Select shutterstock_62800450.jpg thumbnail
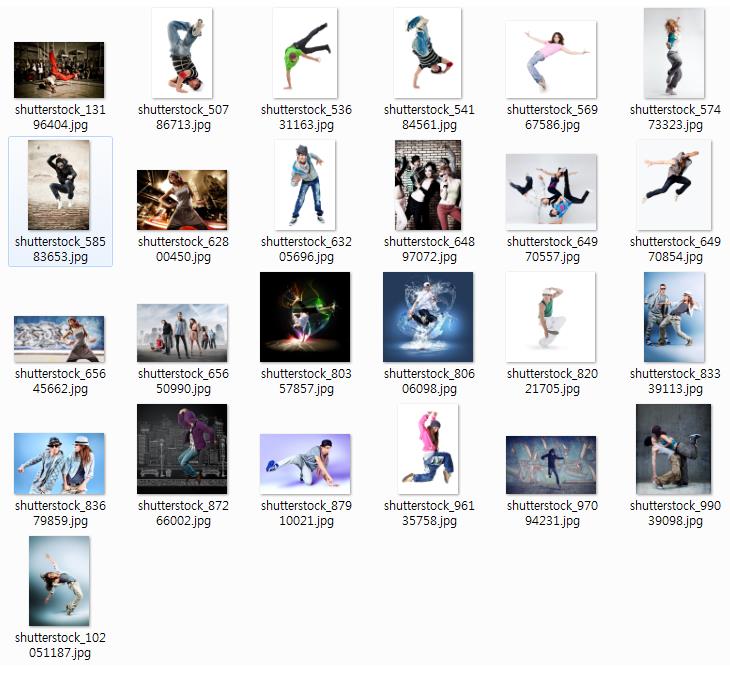 click(x=182, y=200)
